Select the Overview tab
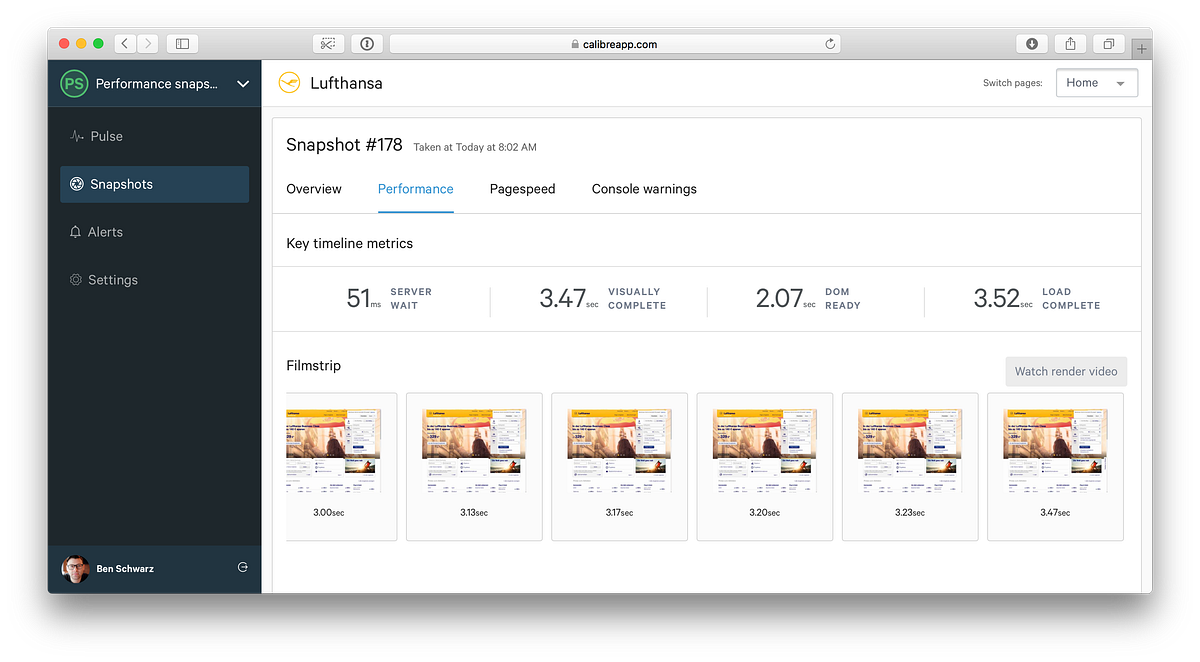 click(x=313, y=189)
